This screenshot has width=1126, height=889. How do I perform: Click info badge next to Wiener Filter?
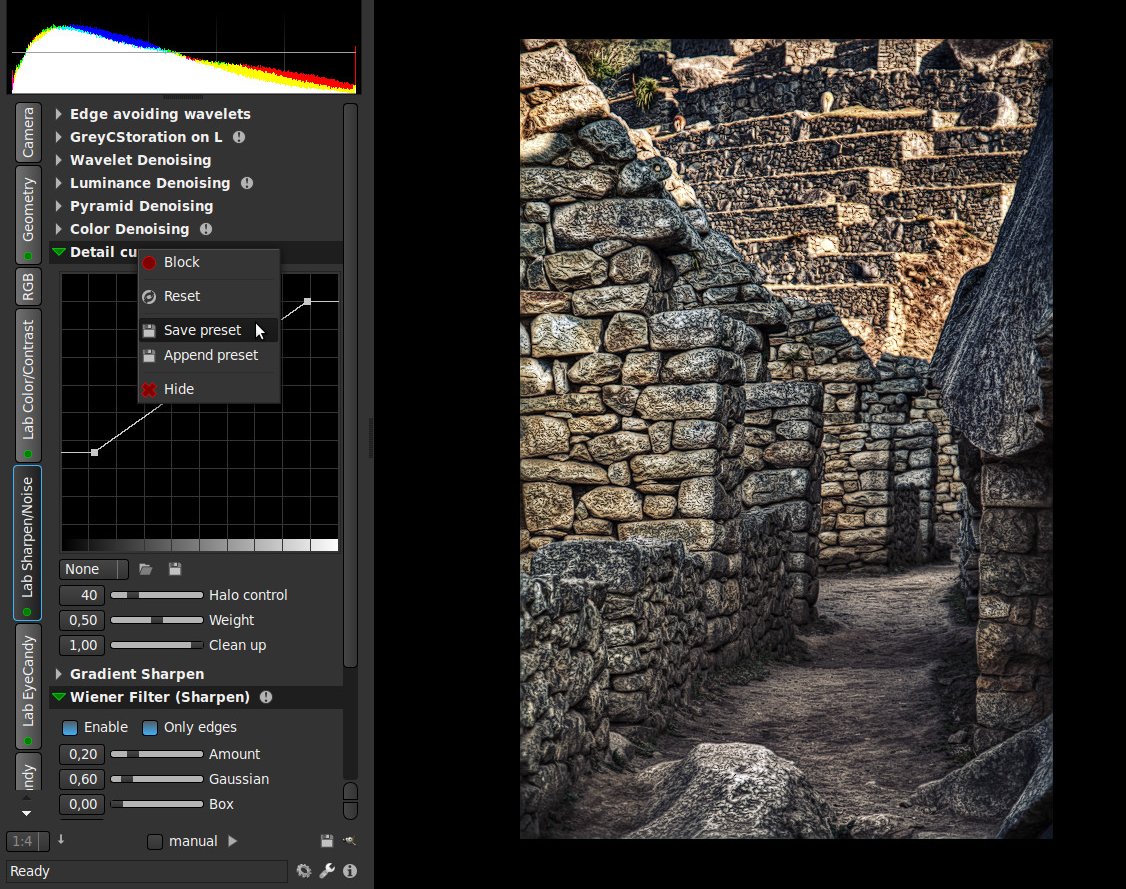click(266, 697)
